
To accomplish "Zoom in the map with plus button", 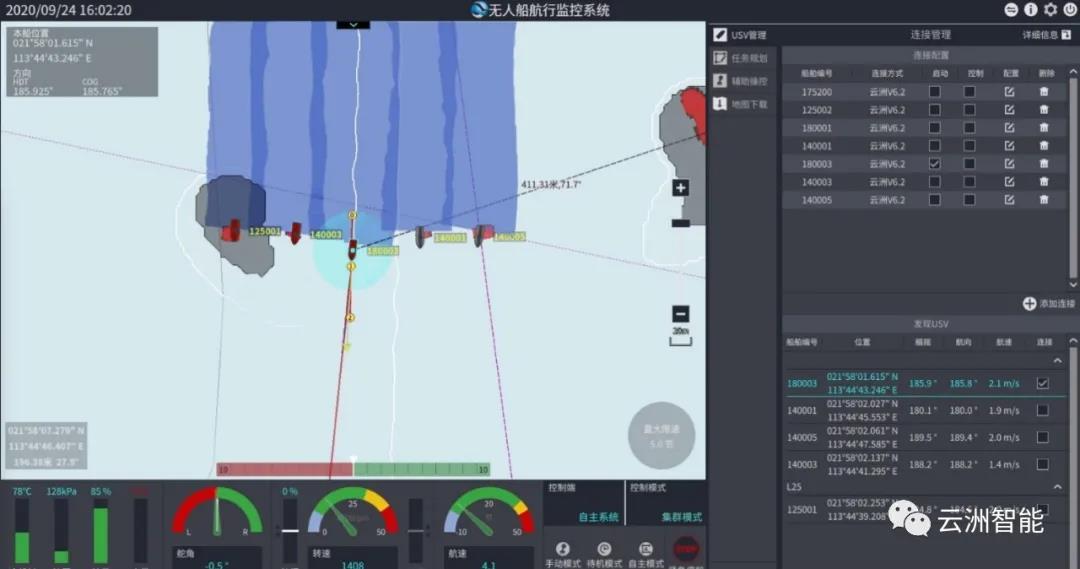I will coord(681,188).
